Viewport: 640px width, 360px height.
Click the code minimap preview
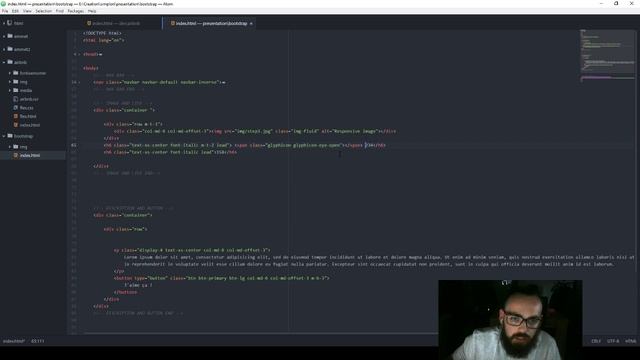607,55
